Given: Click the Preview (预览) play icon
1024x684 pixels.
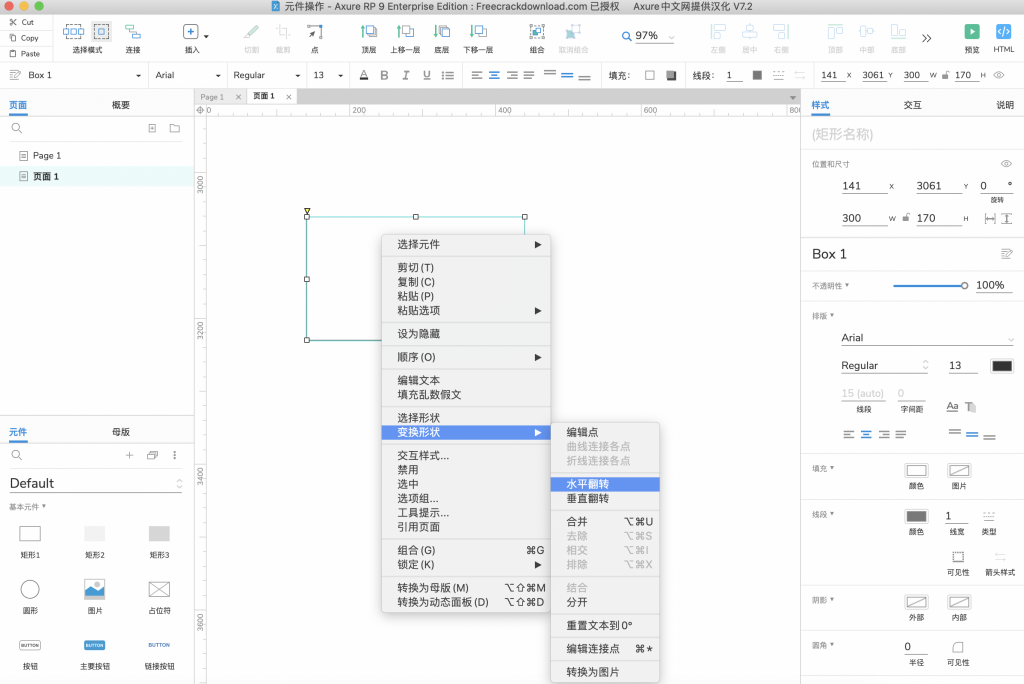Looking at the screenshot, I should click(x=971, y=32).
